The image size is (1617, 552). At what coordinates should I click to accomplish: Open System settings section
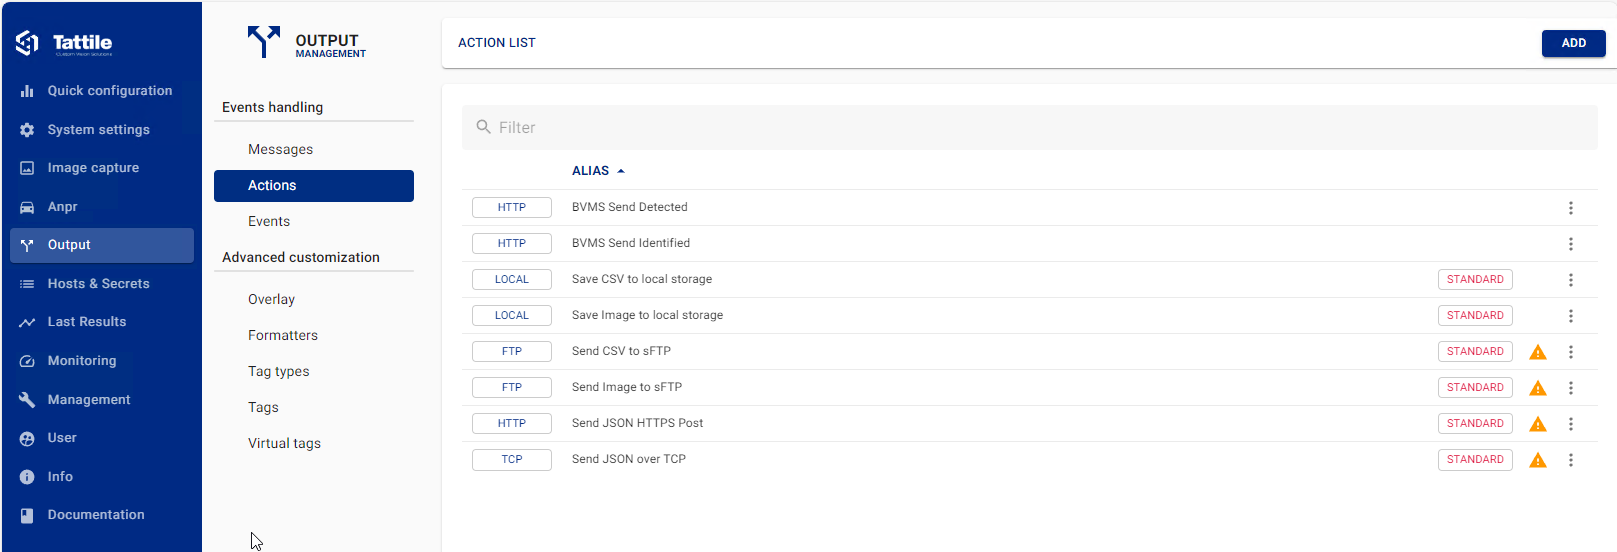(x=102, y=130)
